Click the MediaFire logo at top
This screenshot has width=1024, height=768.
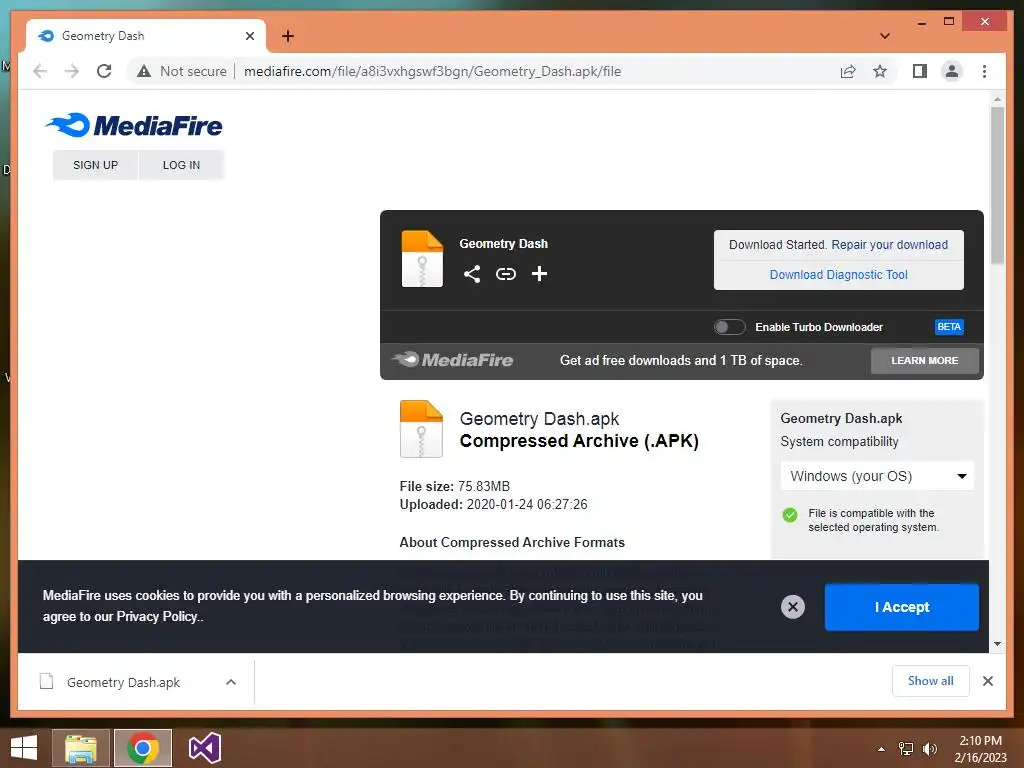(x=134, y=125)
